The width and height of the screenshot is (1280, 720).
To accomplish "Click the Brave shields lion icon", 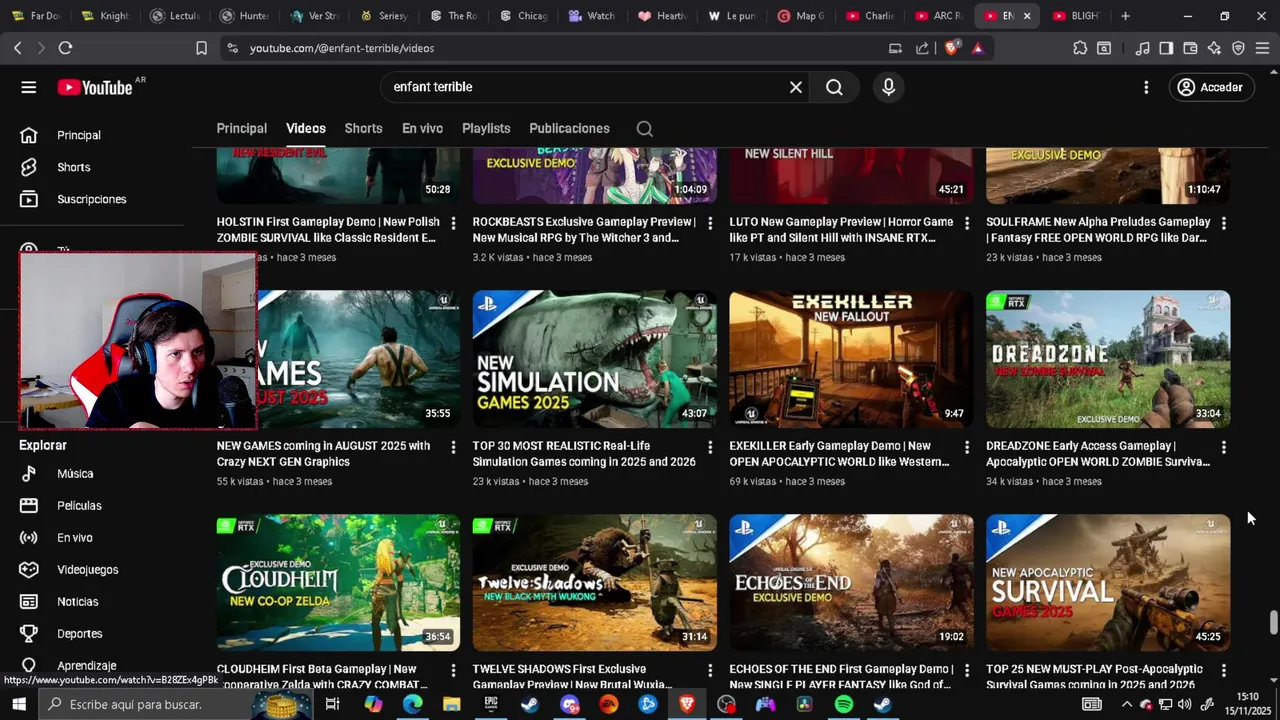I will 951,48.
